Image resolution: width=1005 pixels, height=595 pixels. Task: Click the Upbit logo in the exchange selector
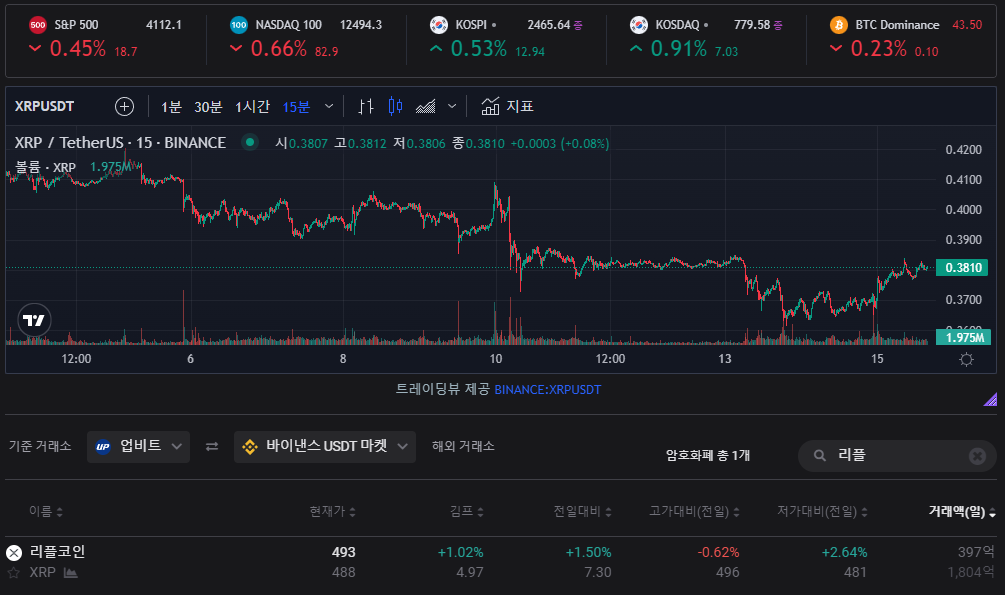(103, 447)
